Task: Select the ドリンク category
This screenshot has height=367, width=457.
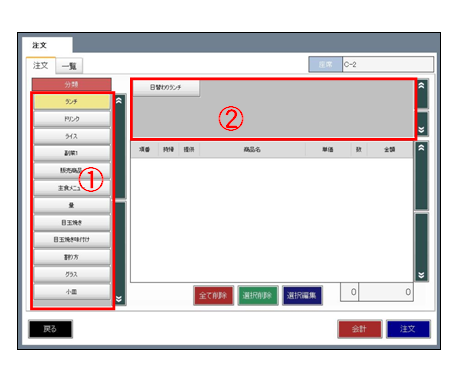Action: (72, 119)
